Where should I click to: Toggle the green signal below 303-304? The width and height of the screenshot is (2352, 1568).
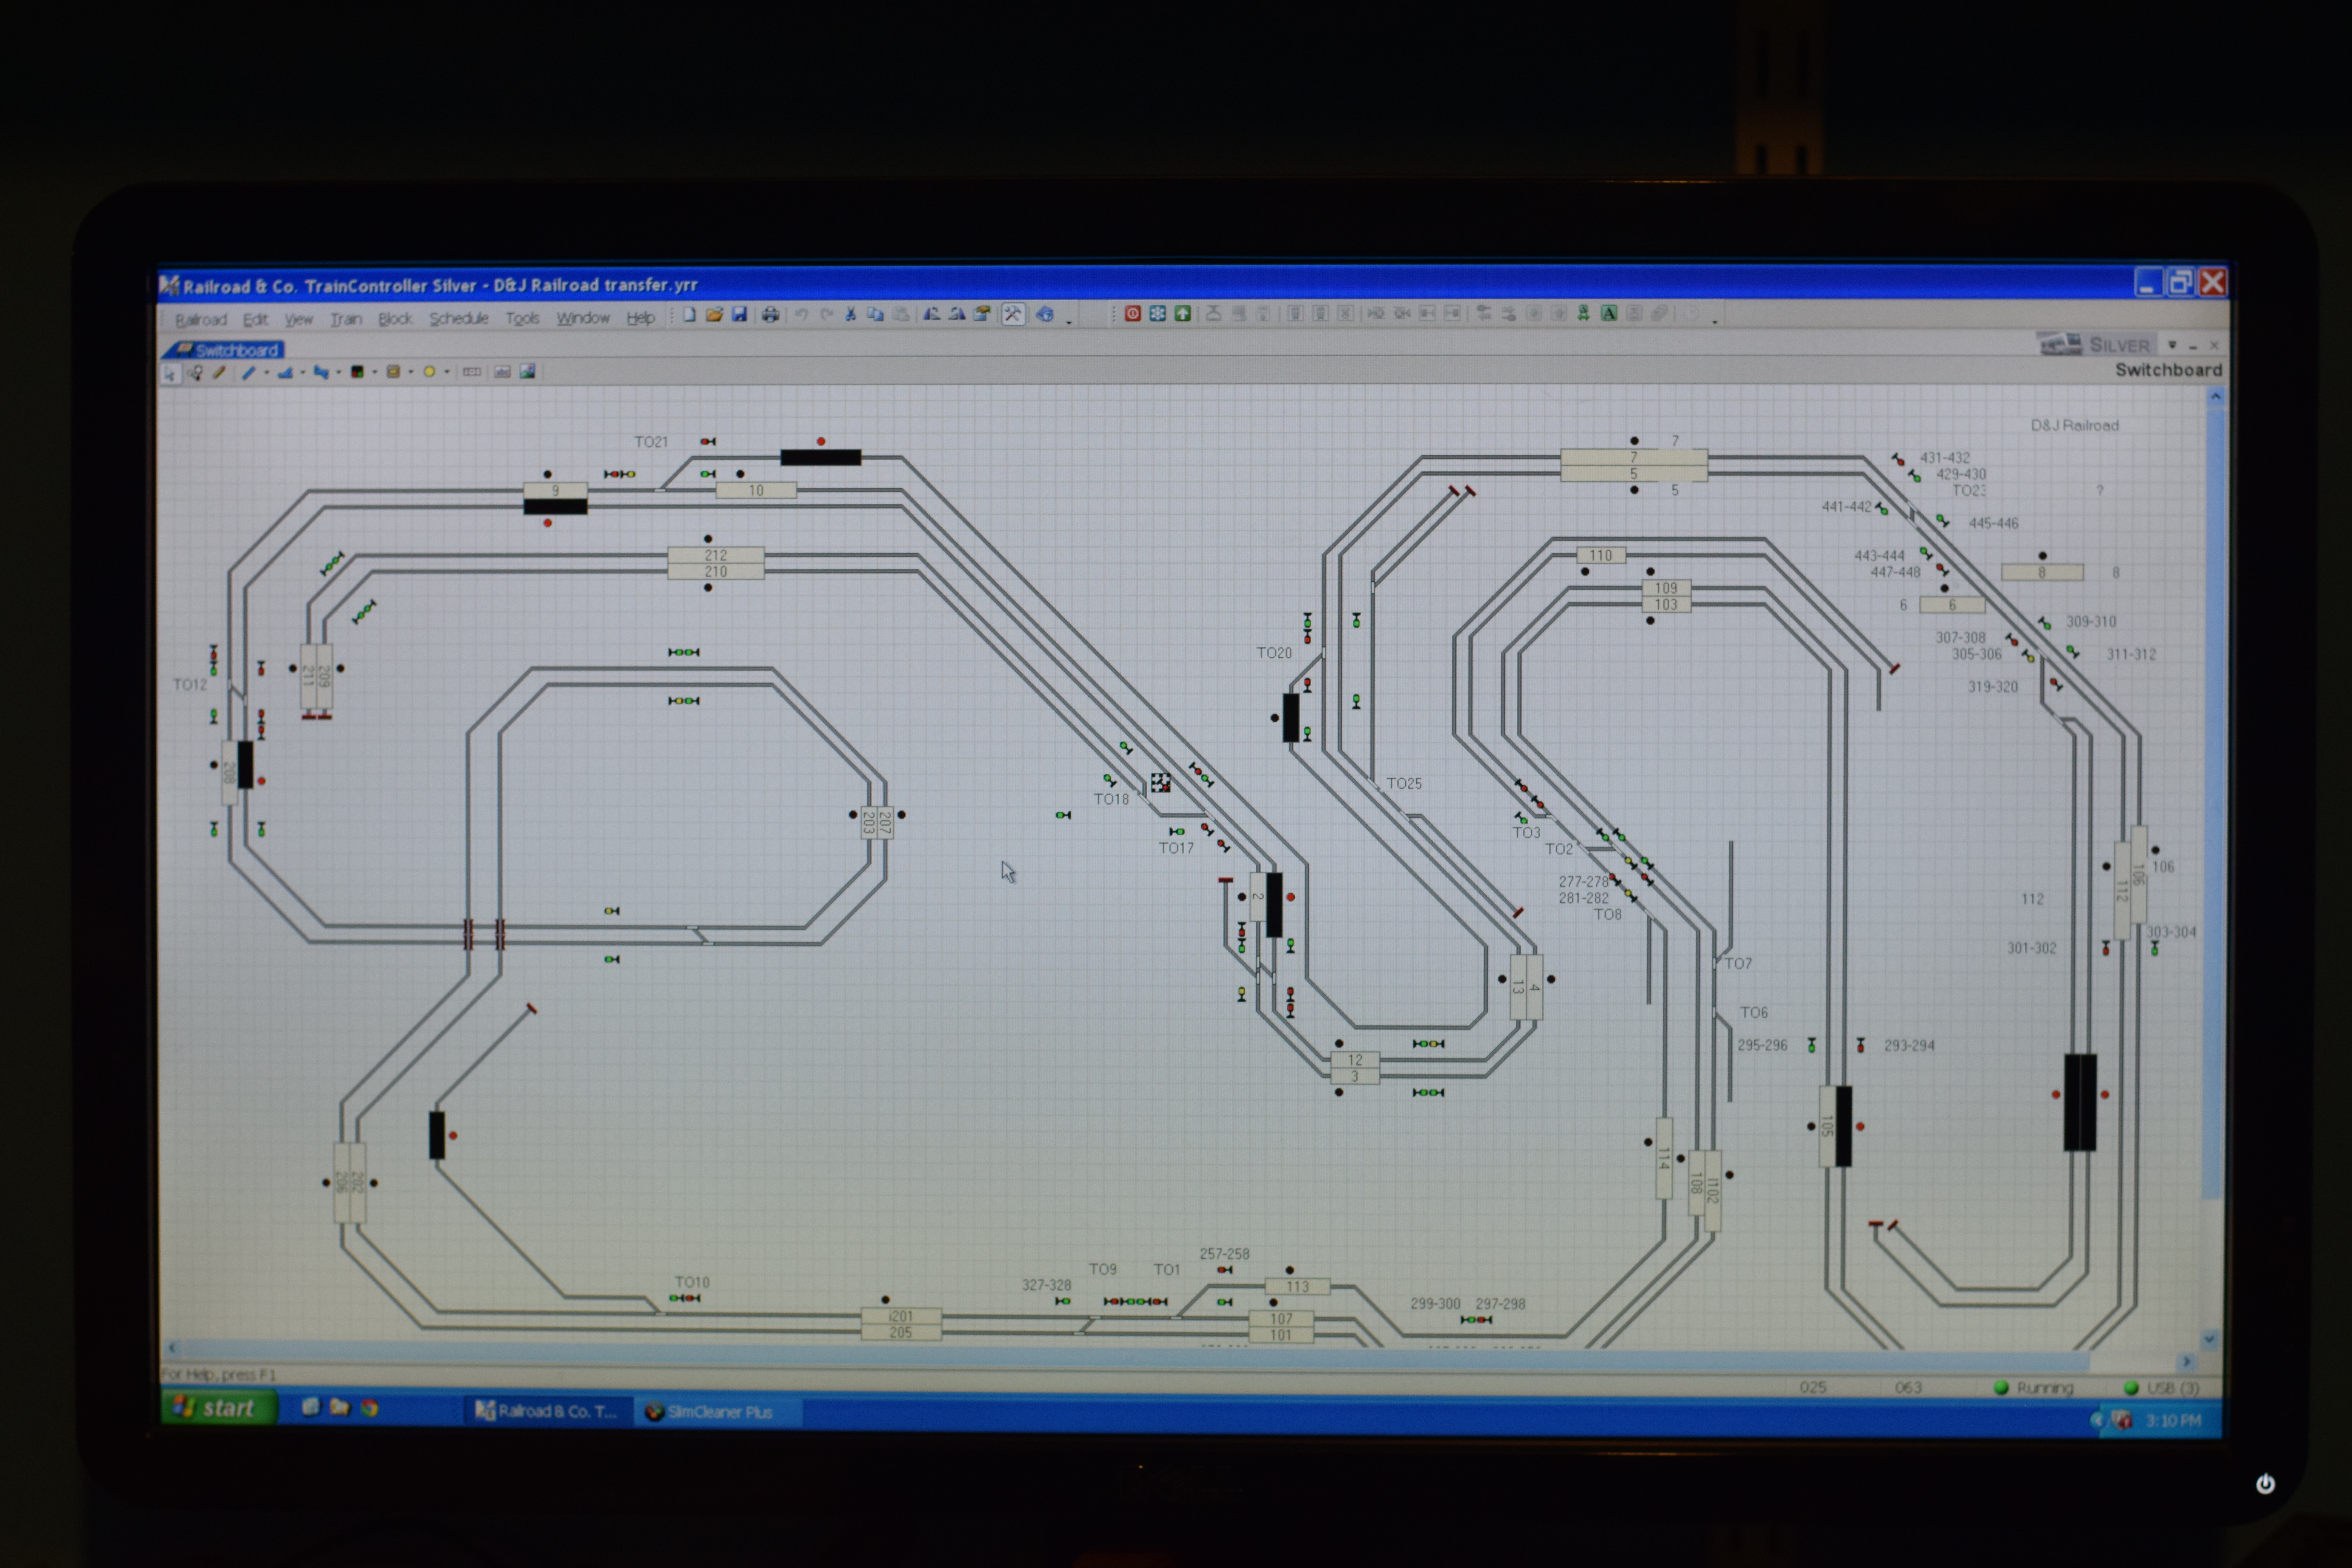point(2154,948)
